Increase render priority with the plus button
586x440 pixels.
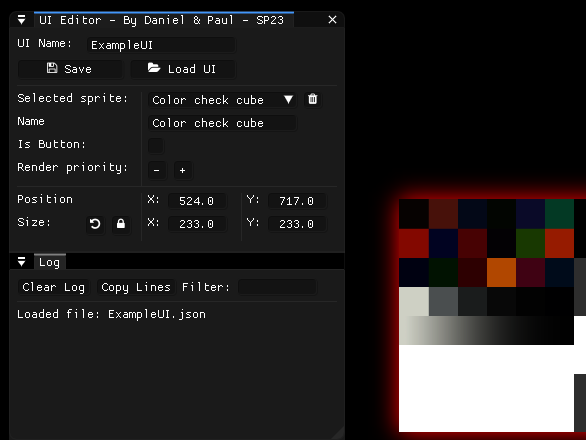(182, 170)
